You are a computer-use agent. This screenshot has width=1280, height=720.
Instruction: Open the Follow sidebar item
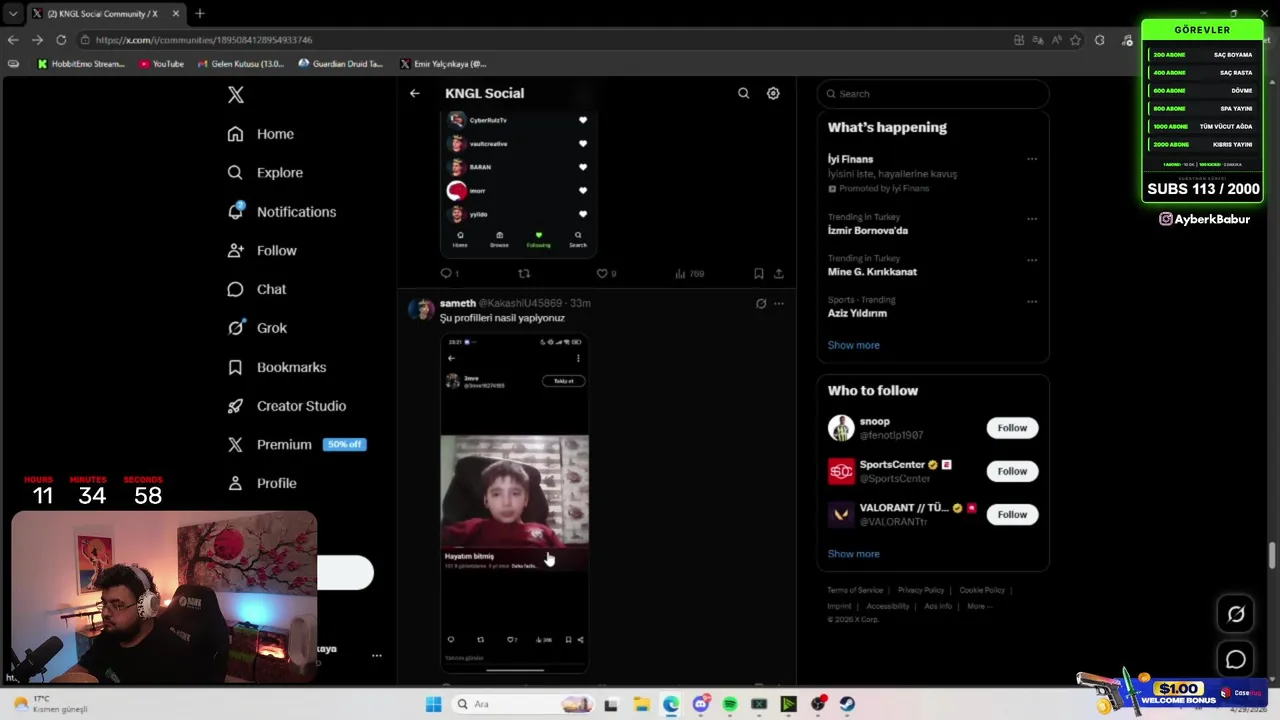262,251
